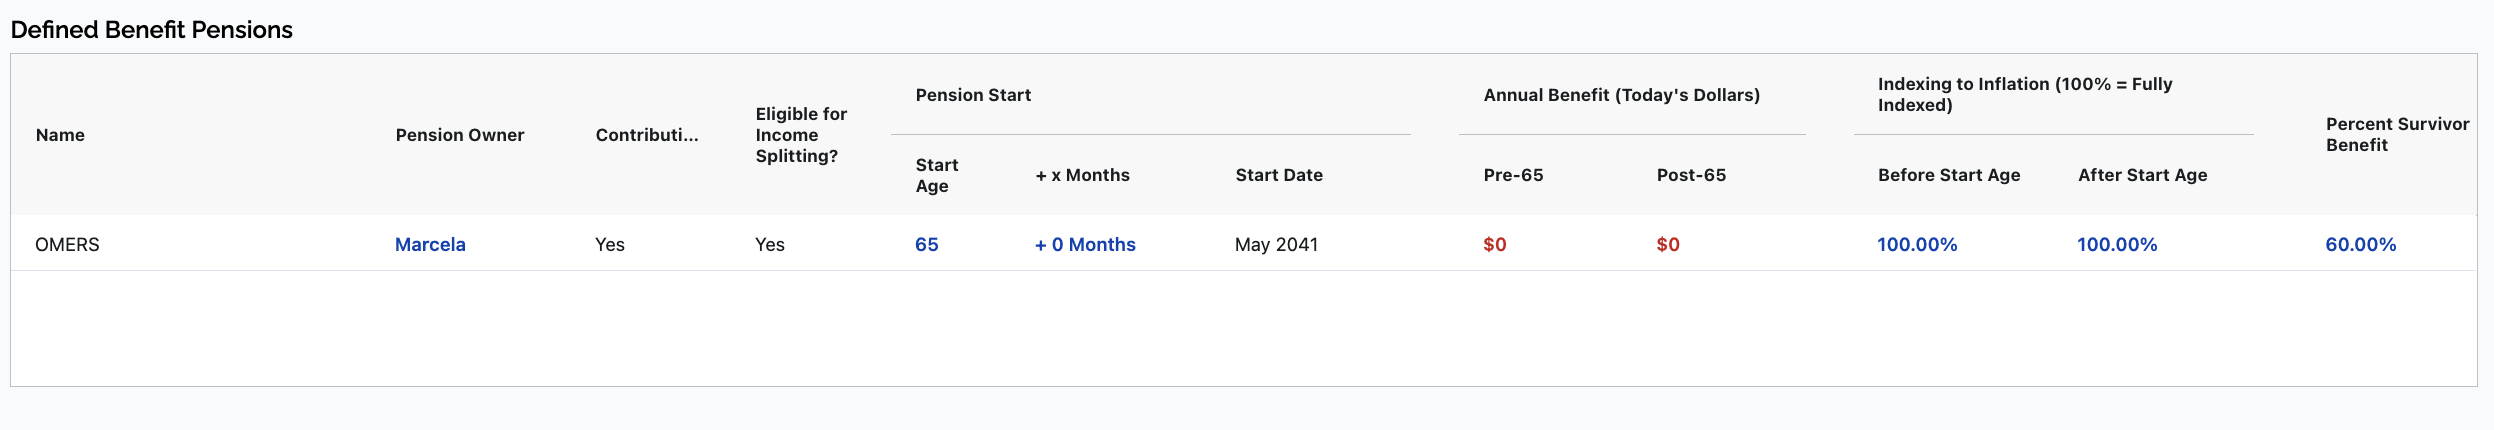Screen dimensions: 2494x430
Task: Click the truncated Contributi... column header
Action: (647, 135)
